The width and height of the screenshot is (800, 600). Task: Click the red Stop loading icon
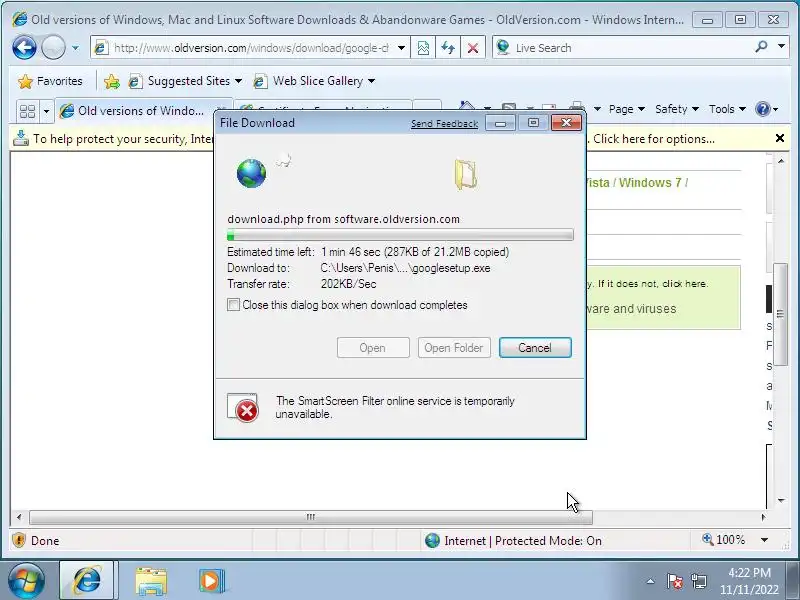click(x=473, y=48)
